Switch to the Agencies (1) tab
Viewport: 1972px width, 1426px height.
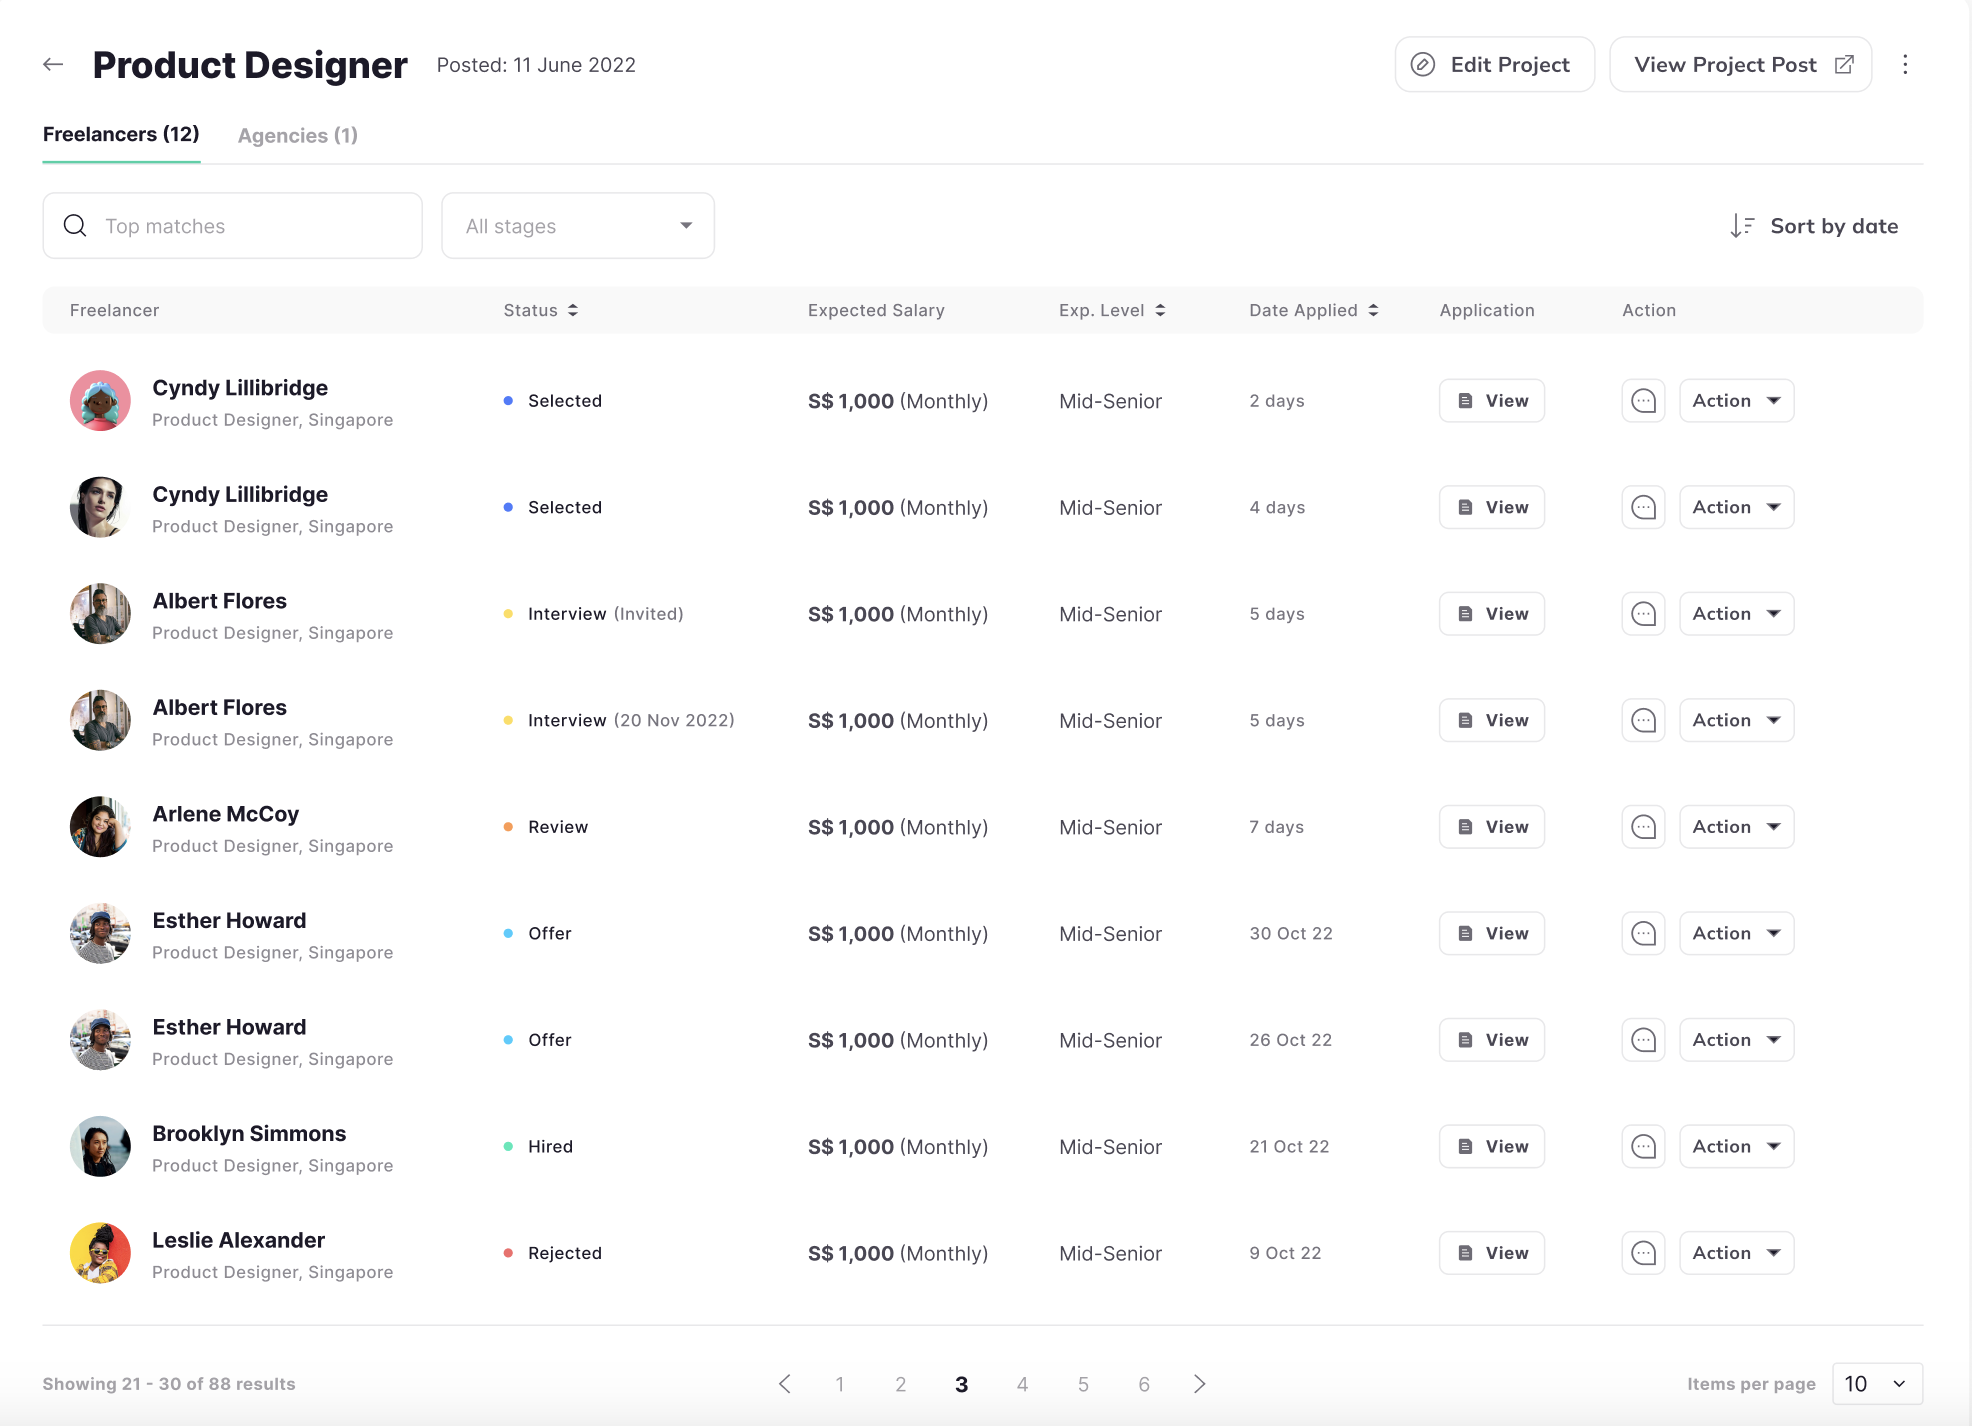(297, 135)
